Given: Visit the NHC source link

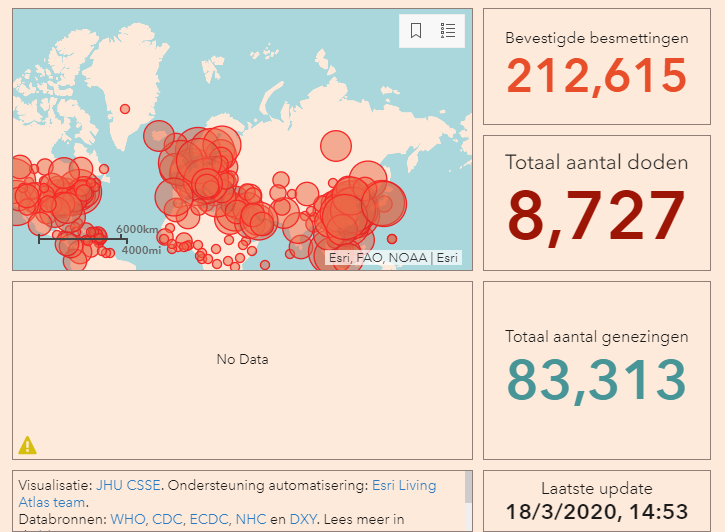Looking at the screenshot, I should click(250, 520).
